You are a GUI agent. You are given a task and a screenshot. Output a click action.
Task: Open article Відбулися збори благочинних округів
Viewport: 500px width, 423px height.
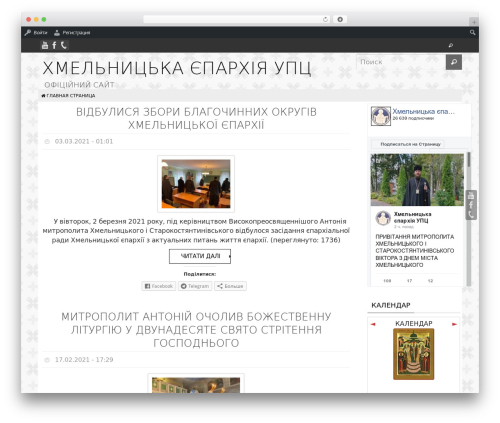coord(196,118)
